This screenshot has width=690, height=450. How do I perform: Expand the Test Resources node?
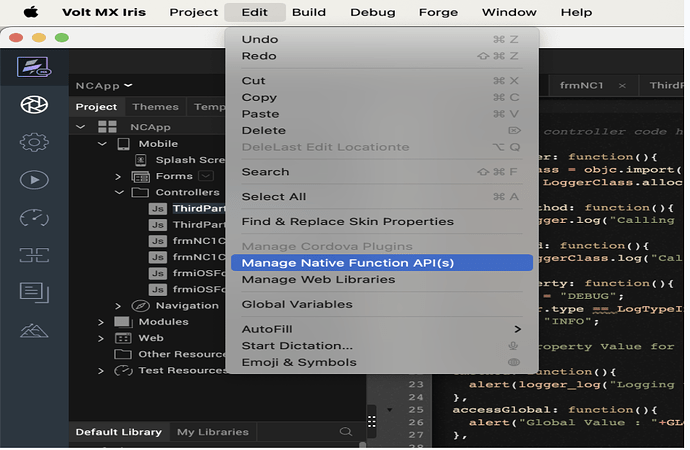tap(101, 371)
